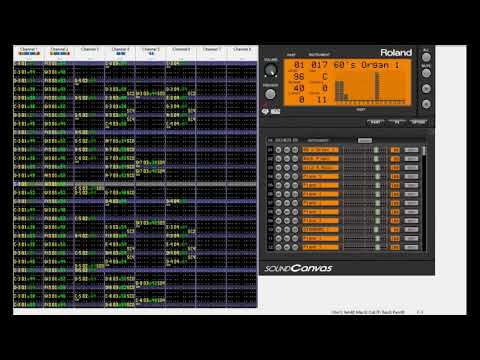
Task: Click part 06's first round button
Action: pyautogui.click(x=278, y=194)
